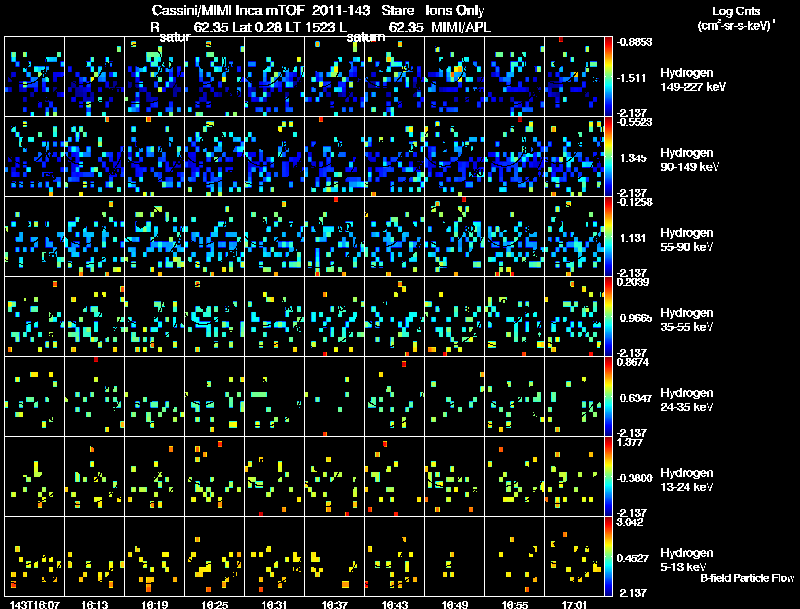Click the '3.042' colorbar value
Image resolution: width=800 pixels, height=609 pixels.
click(630, 522)
